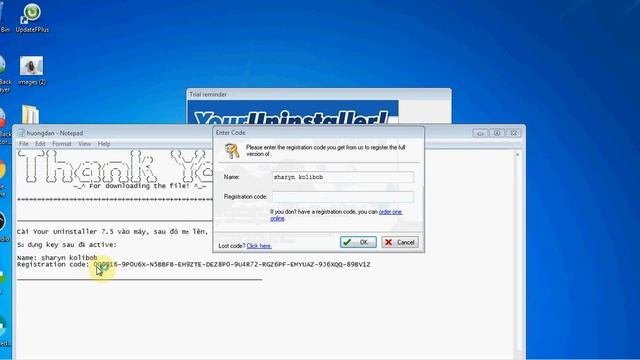This screenshot has width=640, height=360.
Task: Open the folder icon on the desktop
Action: [31, 115]
